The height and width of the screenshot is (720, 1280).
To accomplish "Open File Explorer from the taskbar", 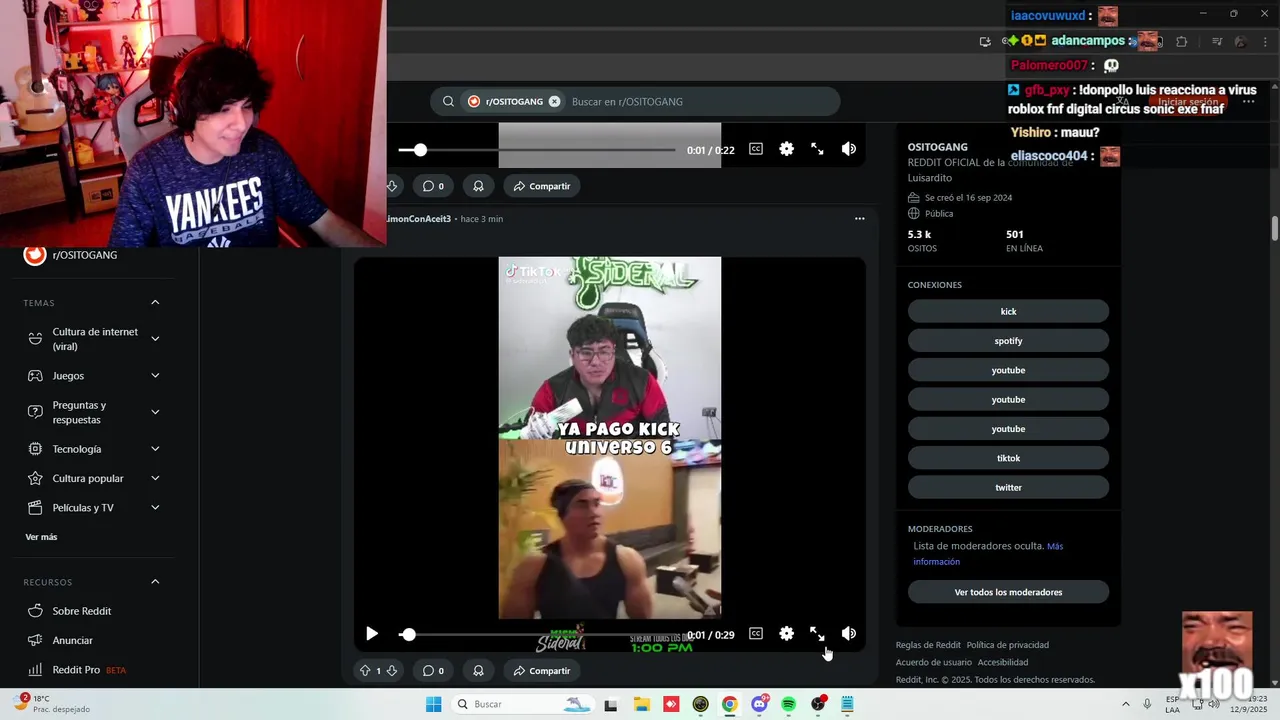I will tap(641, 704).
